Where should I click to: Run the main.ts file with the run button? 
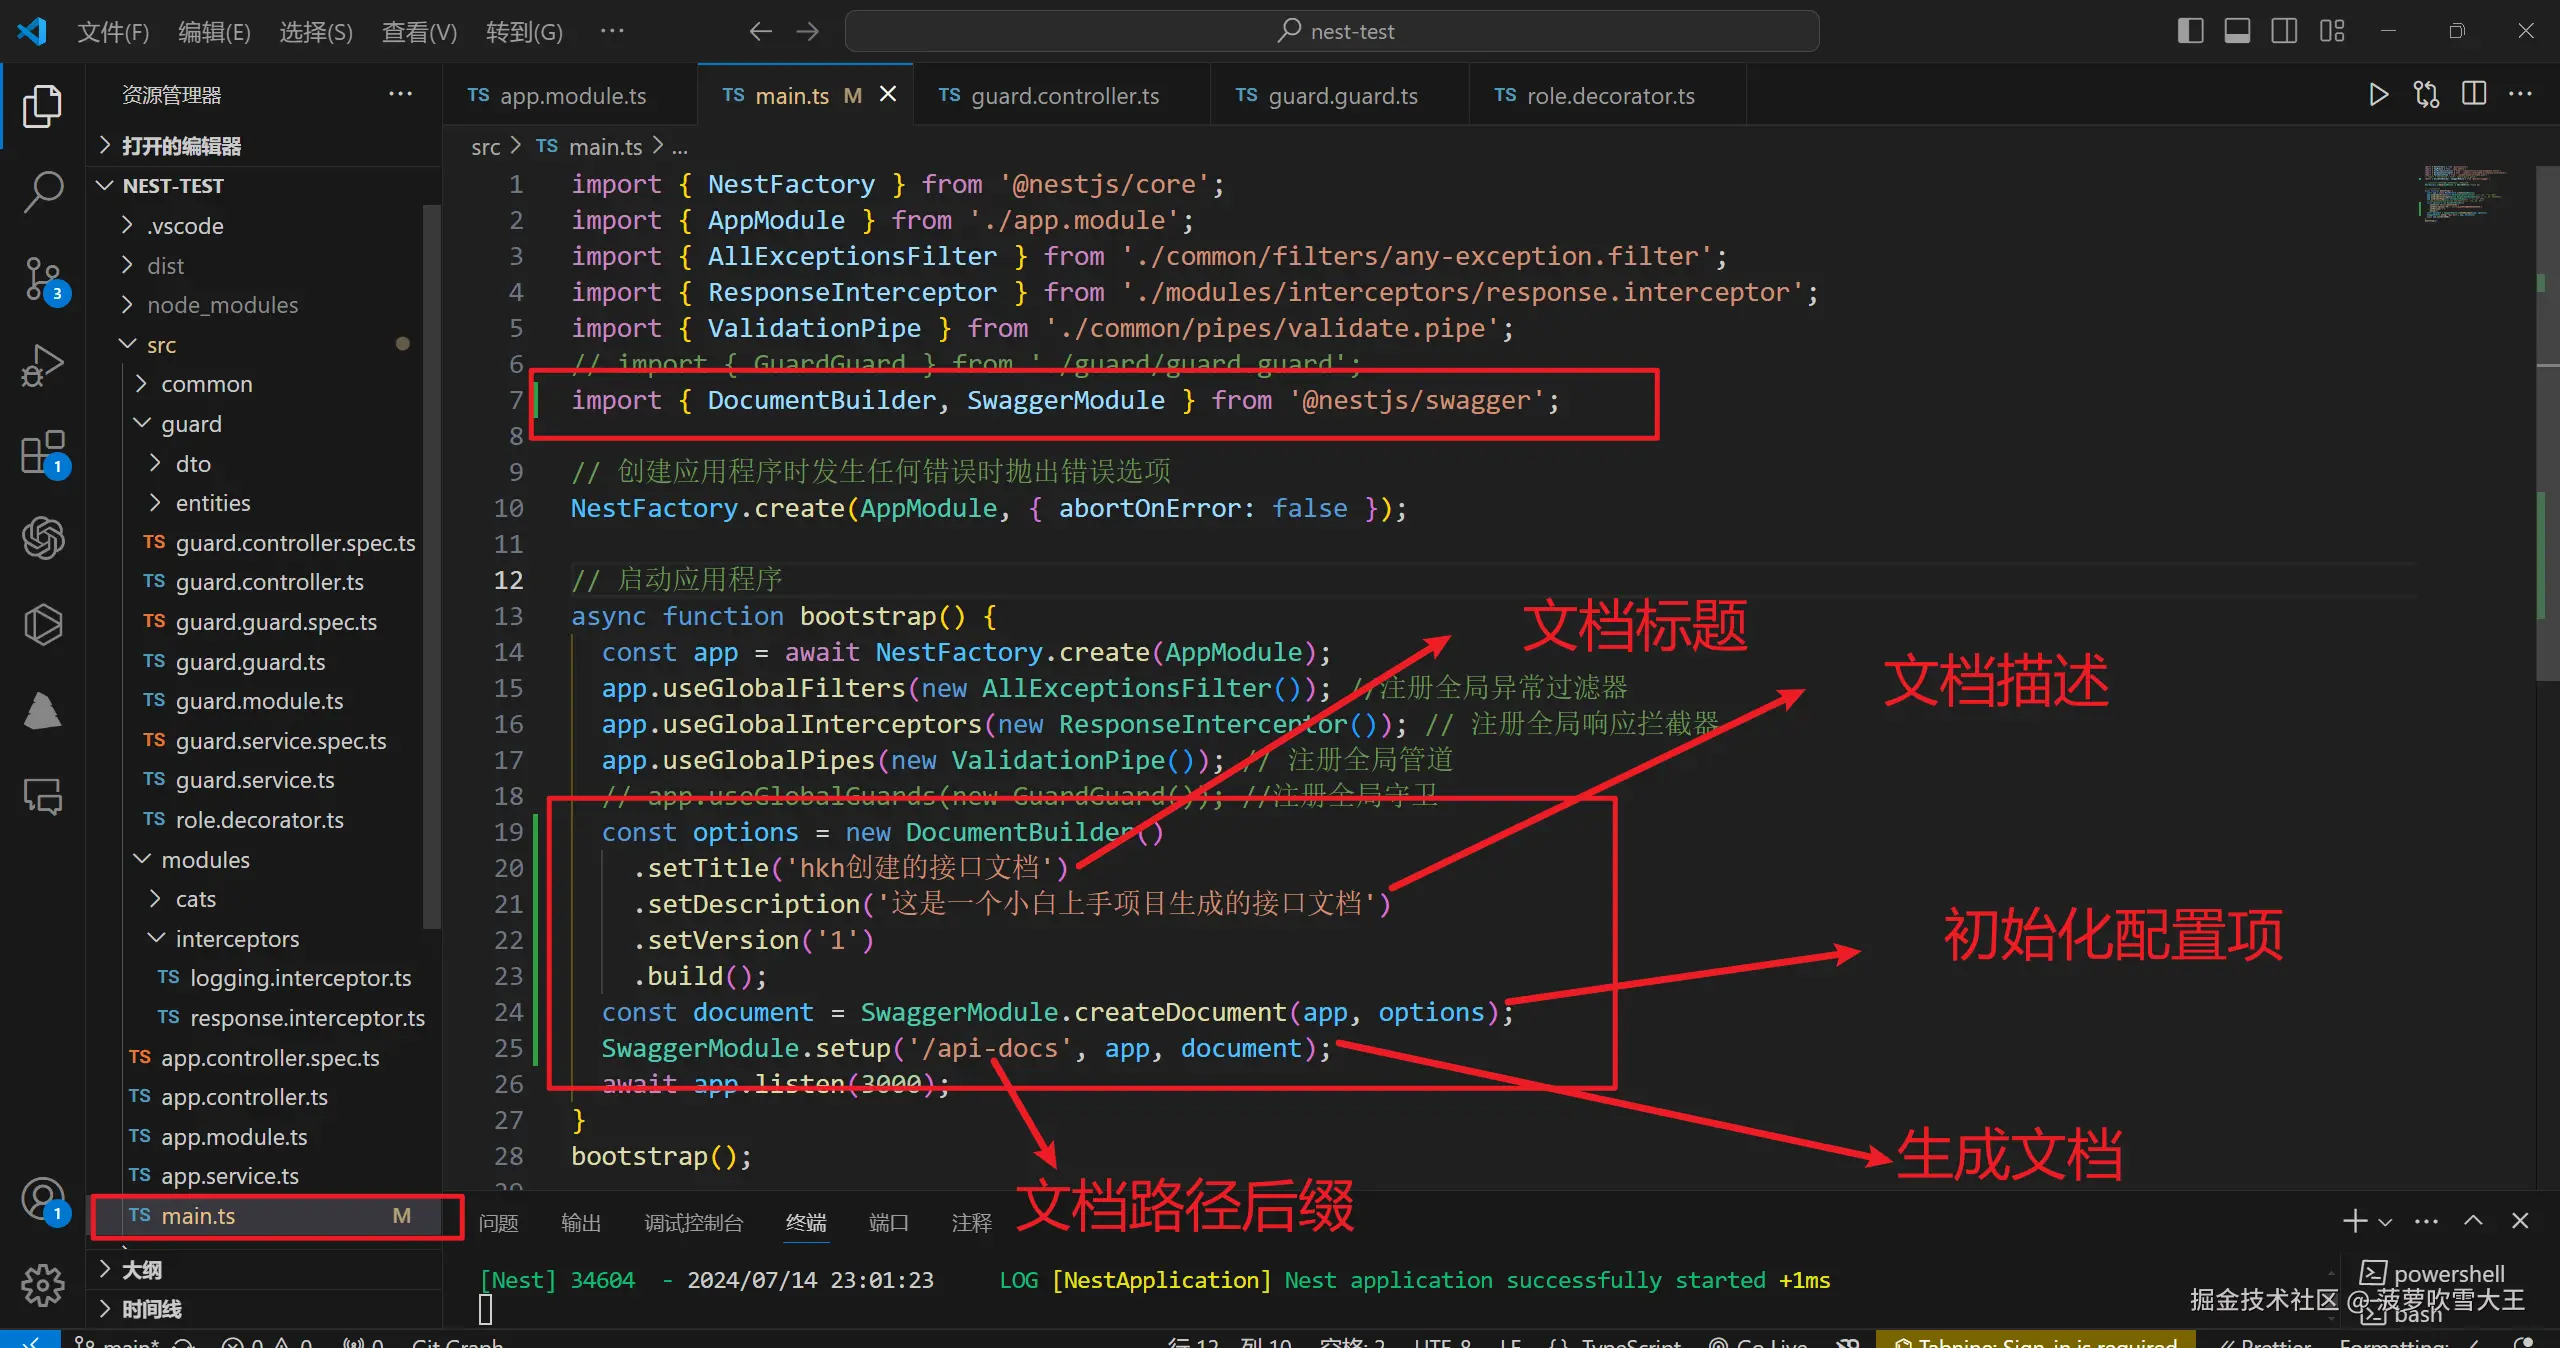tap(2378, 94)
